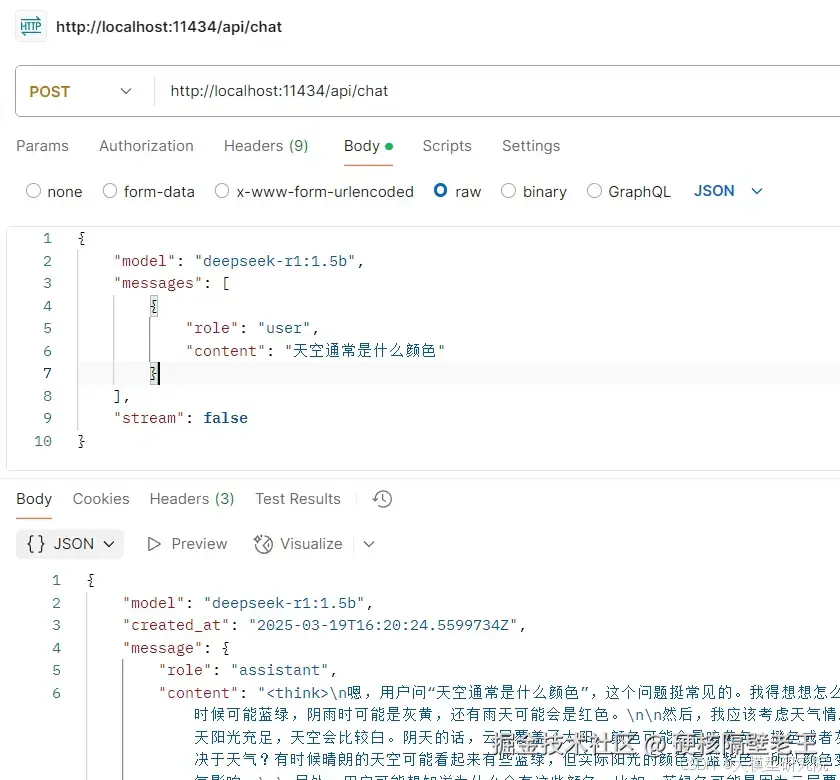The height and width of the screenshot is (780, 840).
Task: Open the response Cookies tab
Action: tap(101, 499)
